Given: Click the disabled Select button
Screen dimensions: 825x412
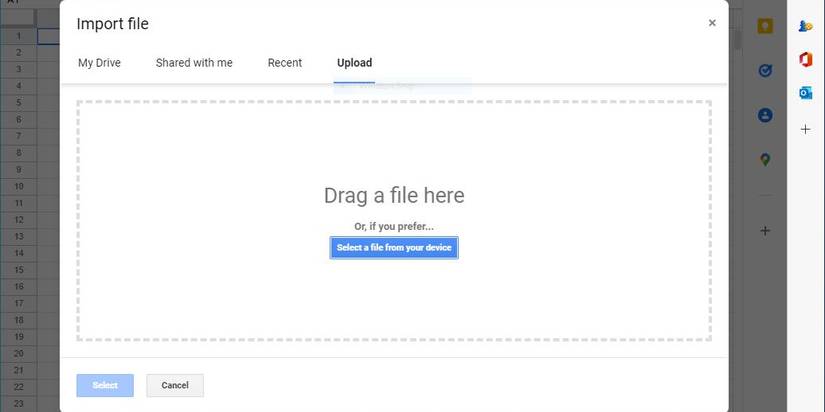Looking at the screenshot, I should 105,386.
